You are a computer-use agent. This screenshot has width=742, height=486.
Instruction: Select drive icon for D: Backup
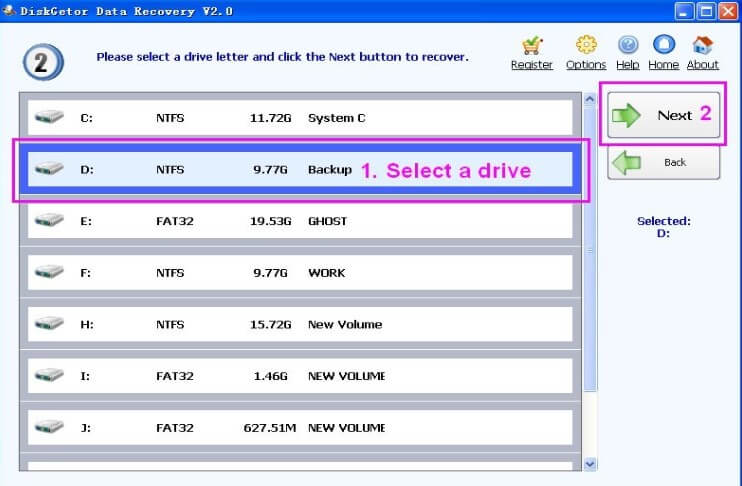pos(49,168)
